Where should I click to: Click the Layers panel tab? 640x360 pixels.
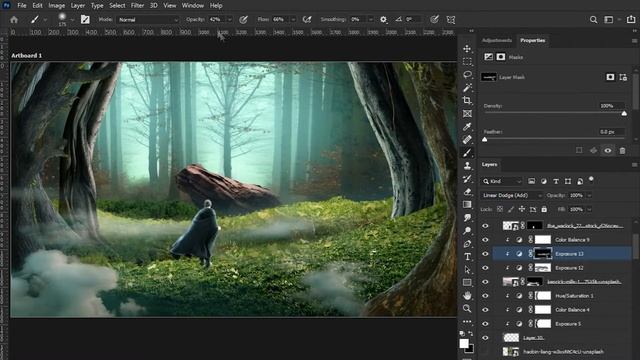coord(489,164)
